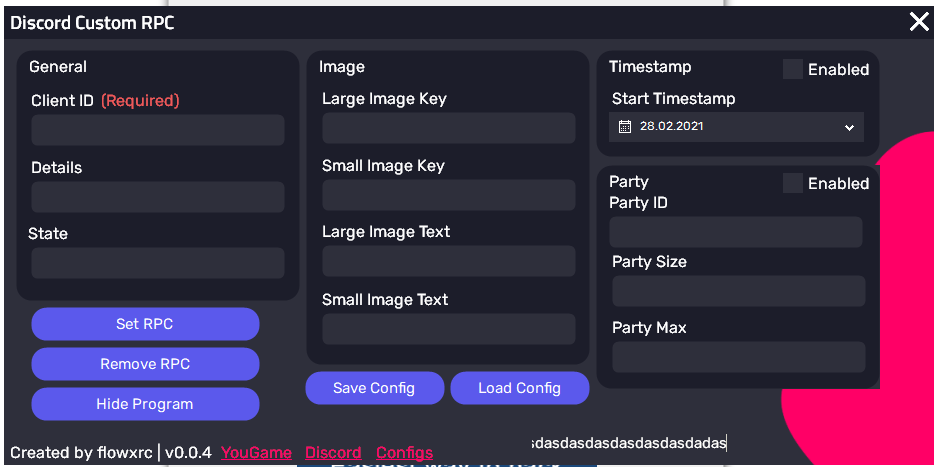Screen dimensions: 942x467
Task: Click the Load Config button
Action: coord(520,388)
